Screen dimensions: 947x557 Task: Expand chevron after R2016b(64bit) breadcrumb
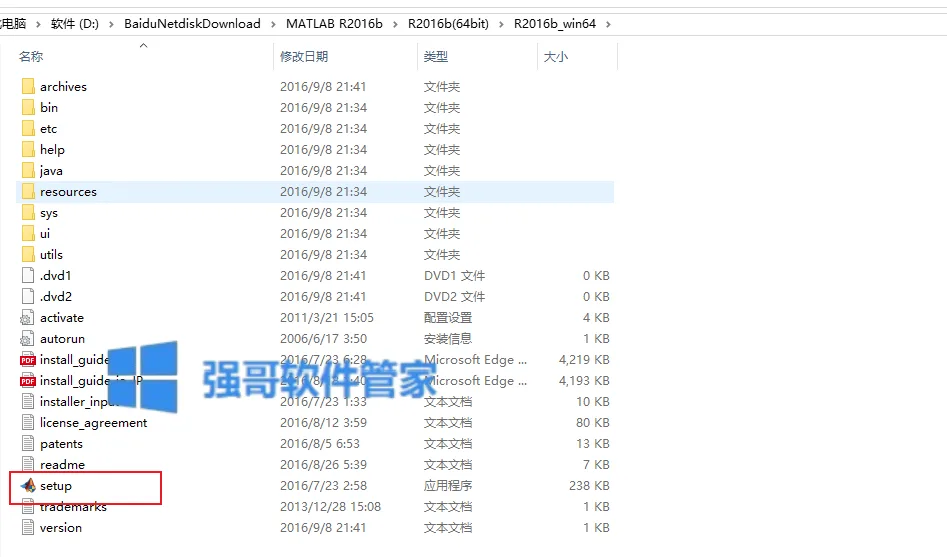[501, 24]
